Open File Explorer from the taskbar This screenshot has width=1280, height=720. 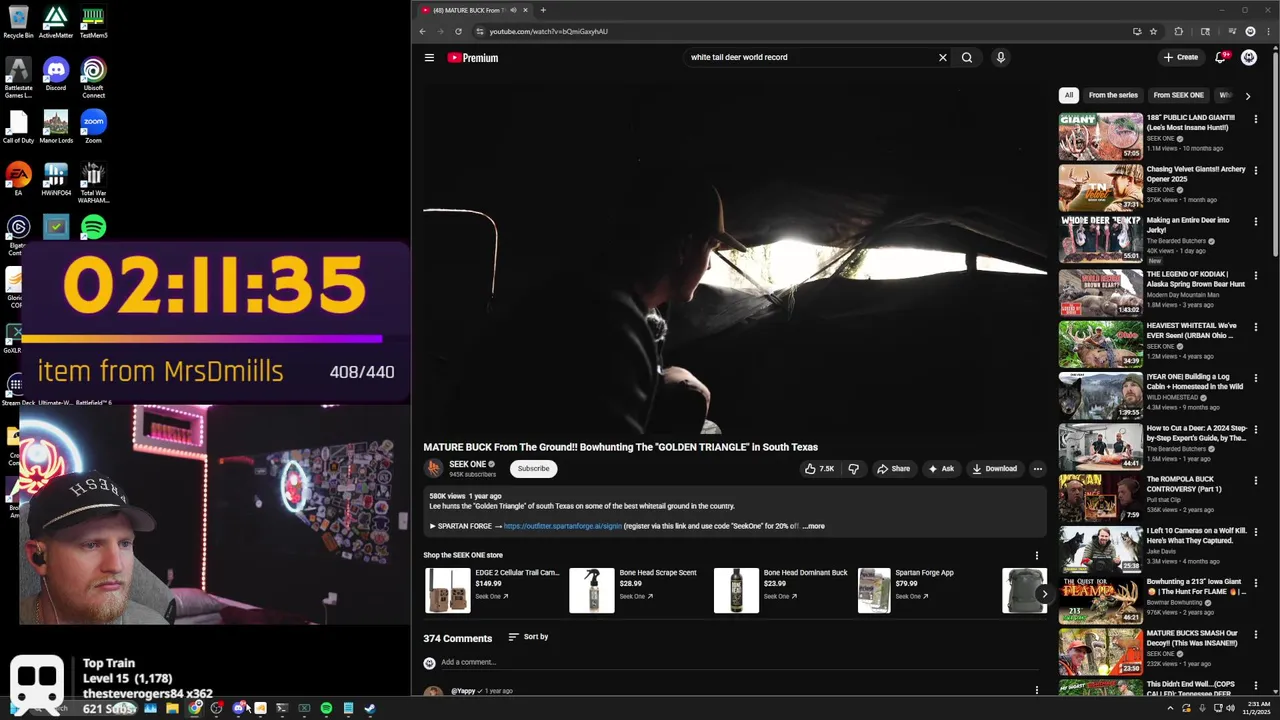click(172, 709)
